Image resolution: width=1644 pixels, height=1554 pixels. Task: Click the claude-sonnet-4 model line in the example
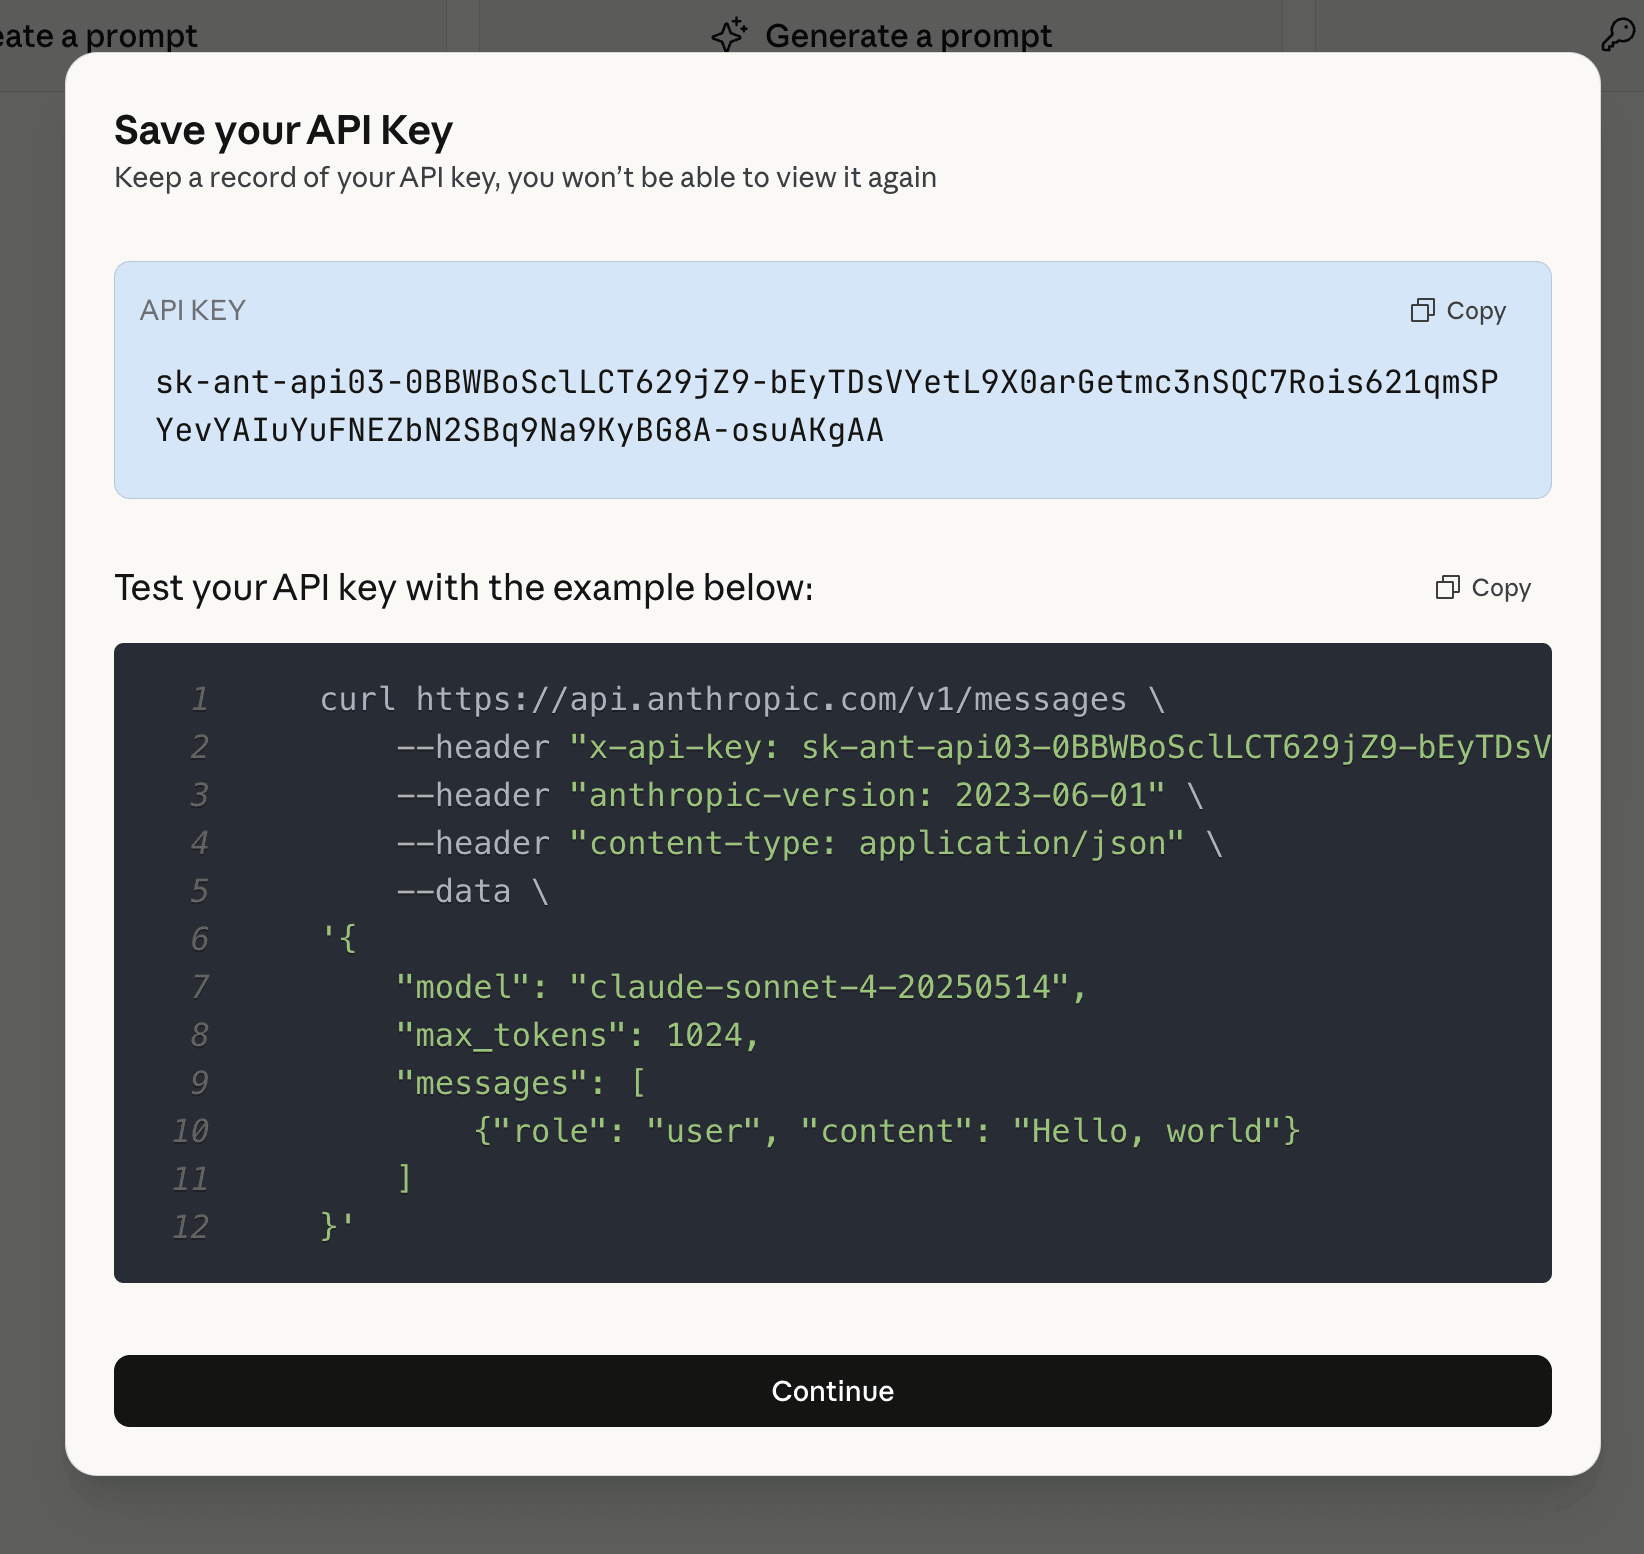pos(740,987)
